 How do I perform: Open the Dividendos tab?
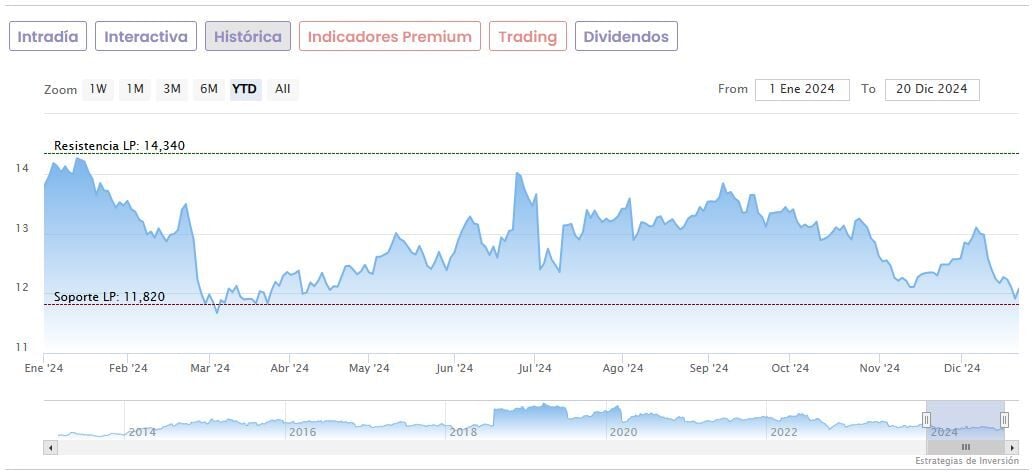point(626,37)
